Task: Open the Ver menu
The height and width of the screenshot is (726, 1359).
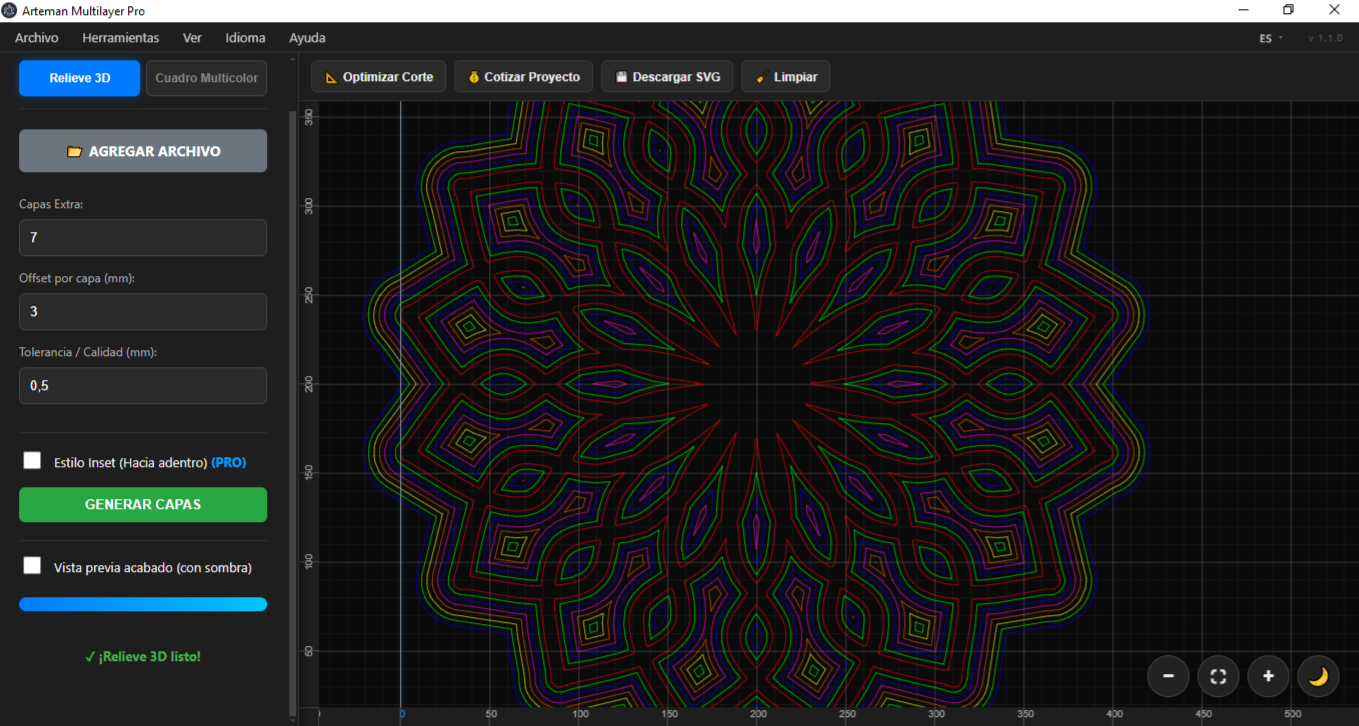Action: (x=192, y=38)
